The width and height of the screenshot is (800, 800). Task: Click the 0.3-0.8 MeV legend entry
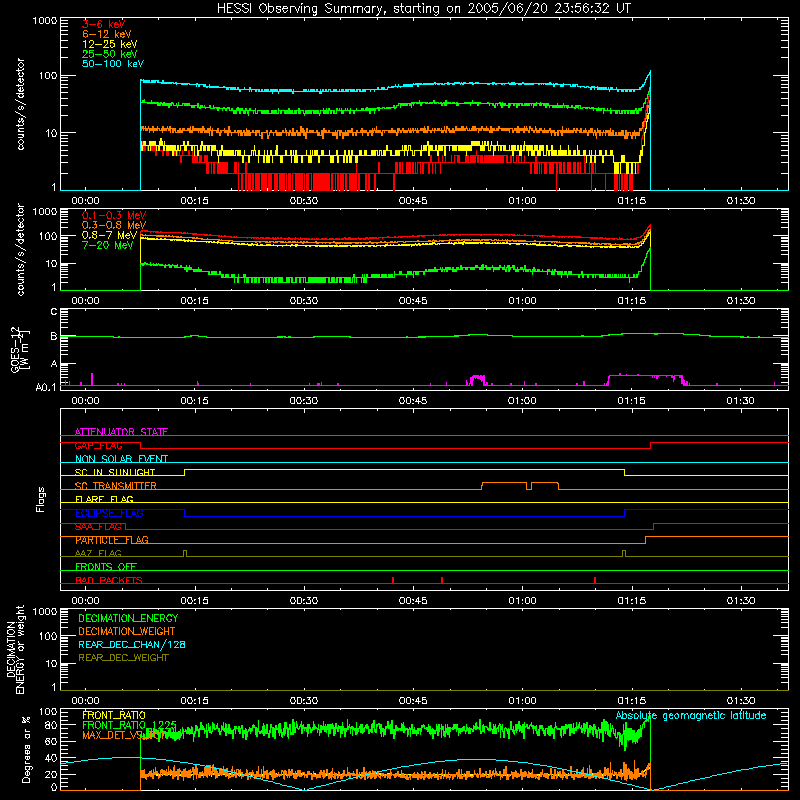tap(114, 225)
